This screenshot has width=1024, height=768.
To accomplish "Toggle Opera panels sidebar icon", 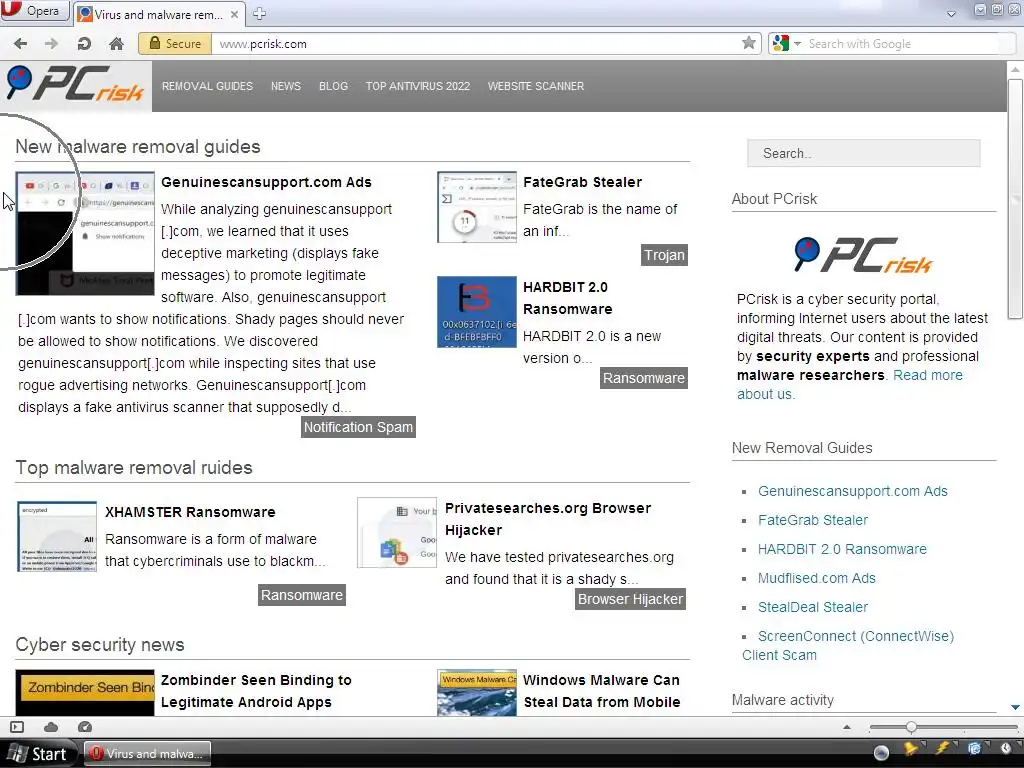I will tap(18, 727).
